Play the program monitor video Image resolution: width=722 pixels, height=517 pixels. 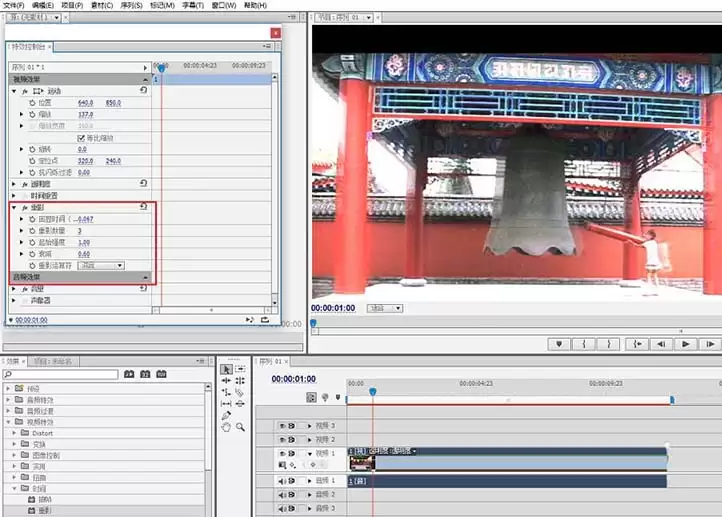tap(685, 343)
